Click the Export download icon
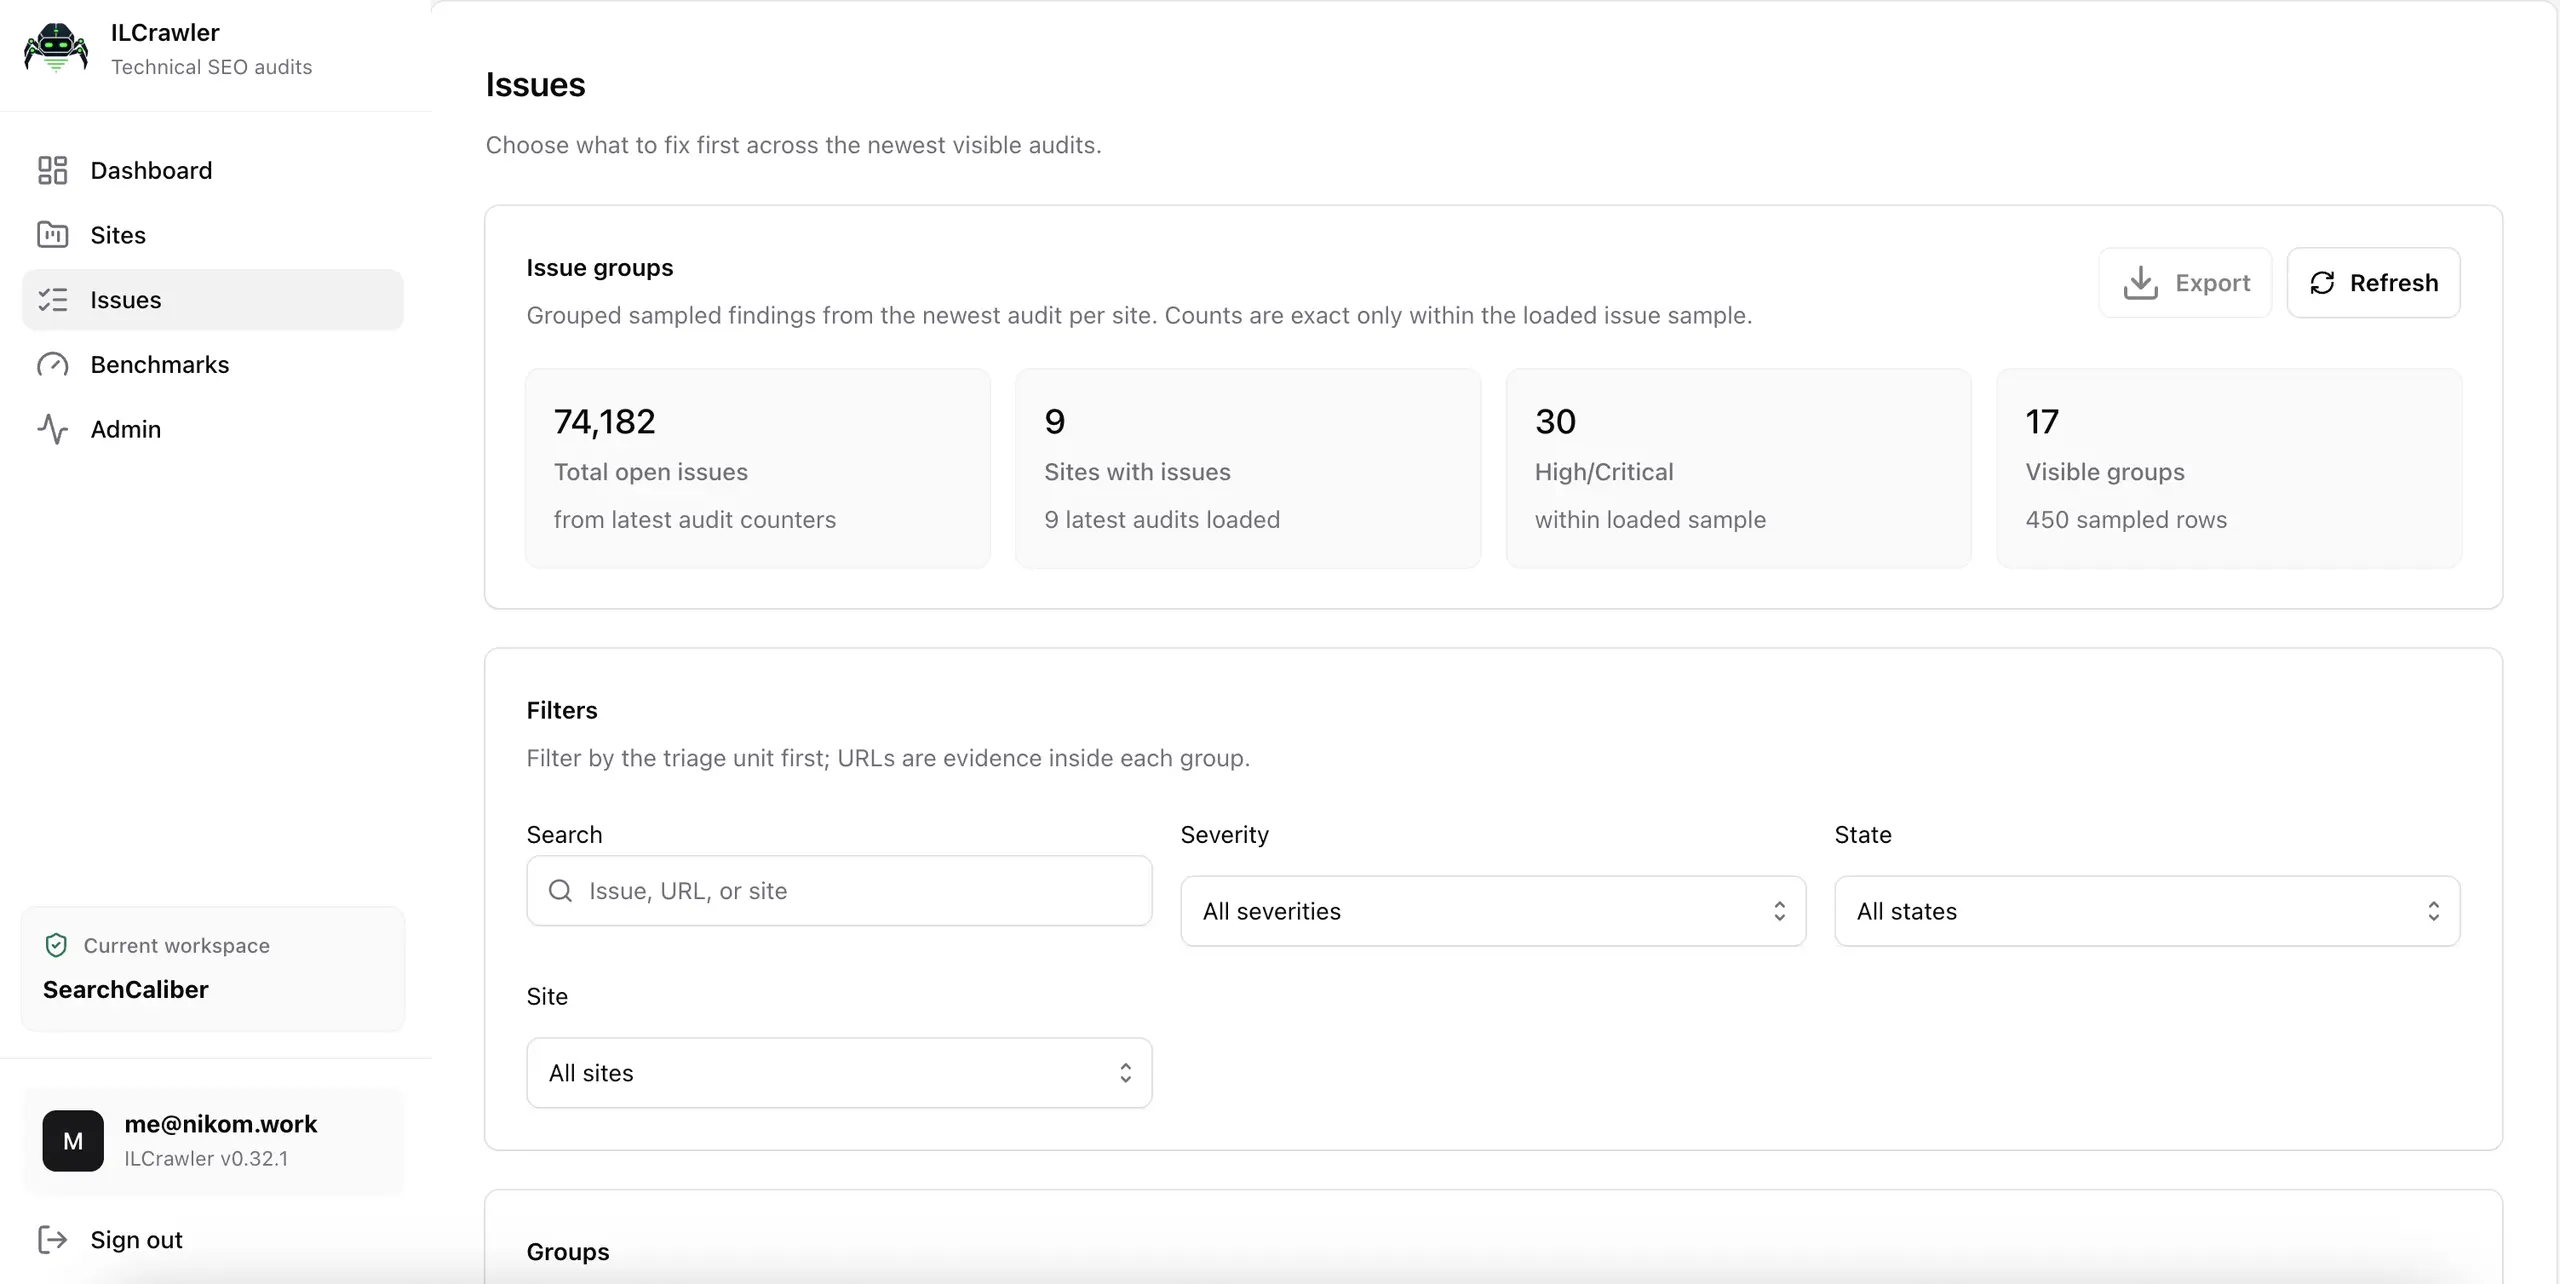This screenshot has height=1284, width=2560. [2140, 283]
